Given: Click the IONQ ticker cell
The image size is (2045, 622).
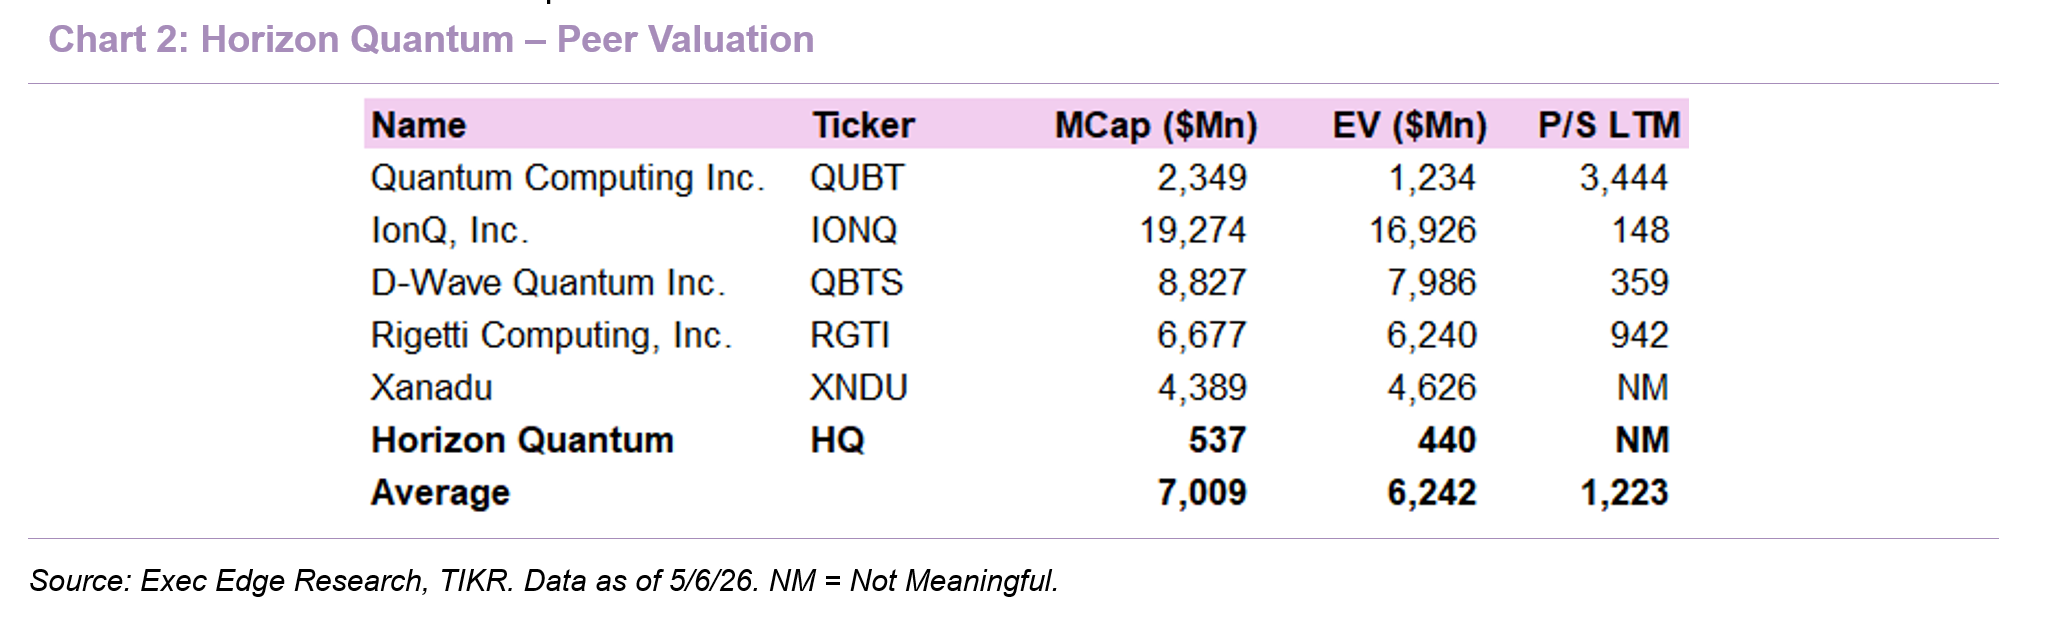Looking at the screenshot, I should pos(854,230).
